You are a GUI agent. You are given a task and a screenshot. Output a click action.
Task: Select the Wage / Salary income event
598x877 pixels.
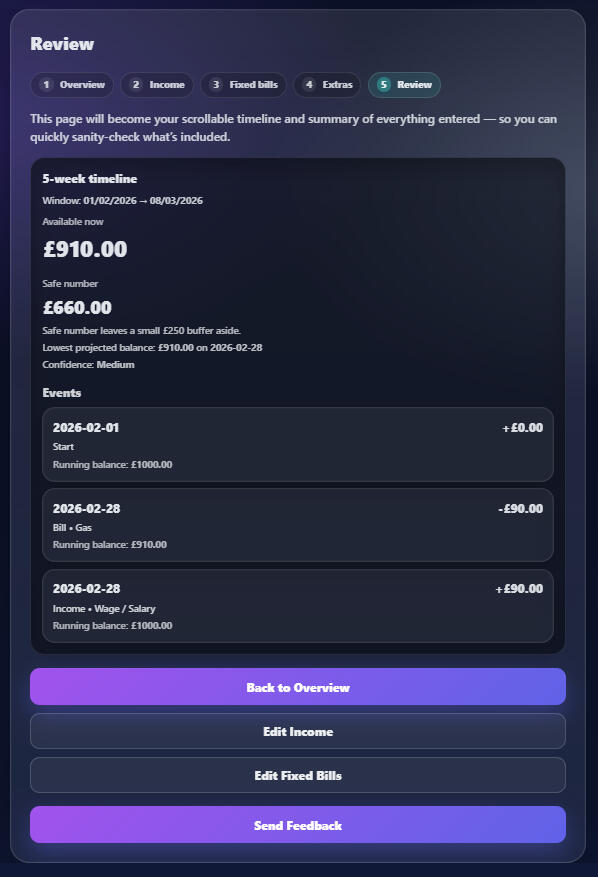[297, 606]
